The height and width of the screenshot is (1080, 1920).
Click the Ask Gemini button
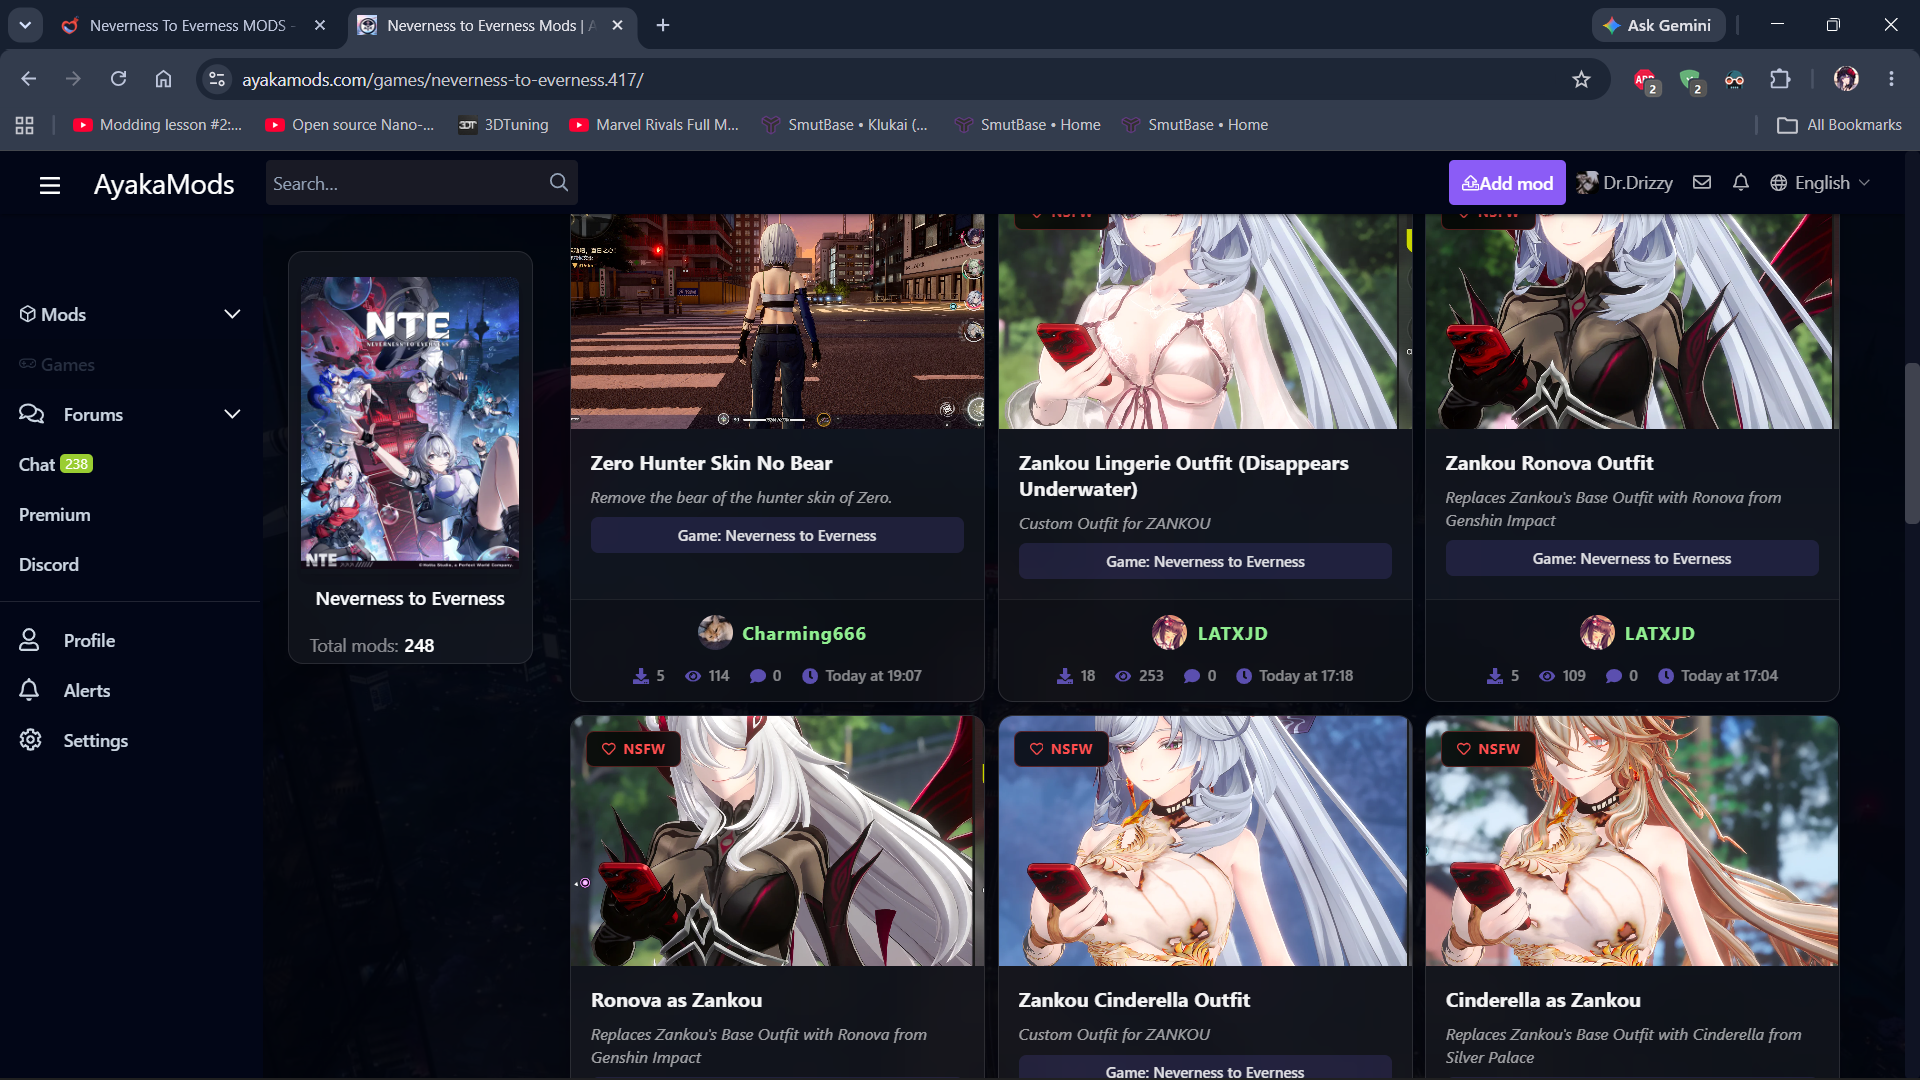[1658, 25]
